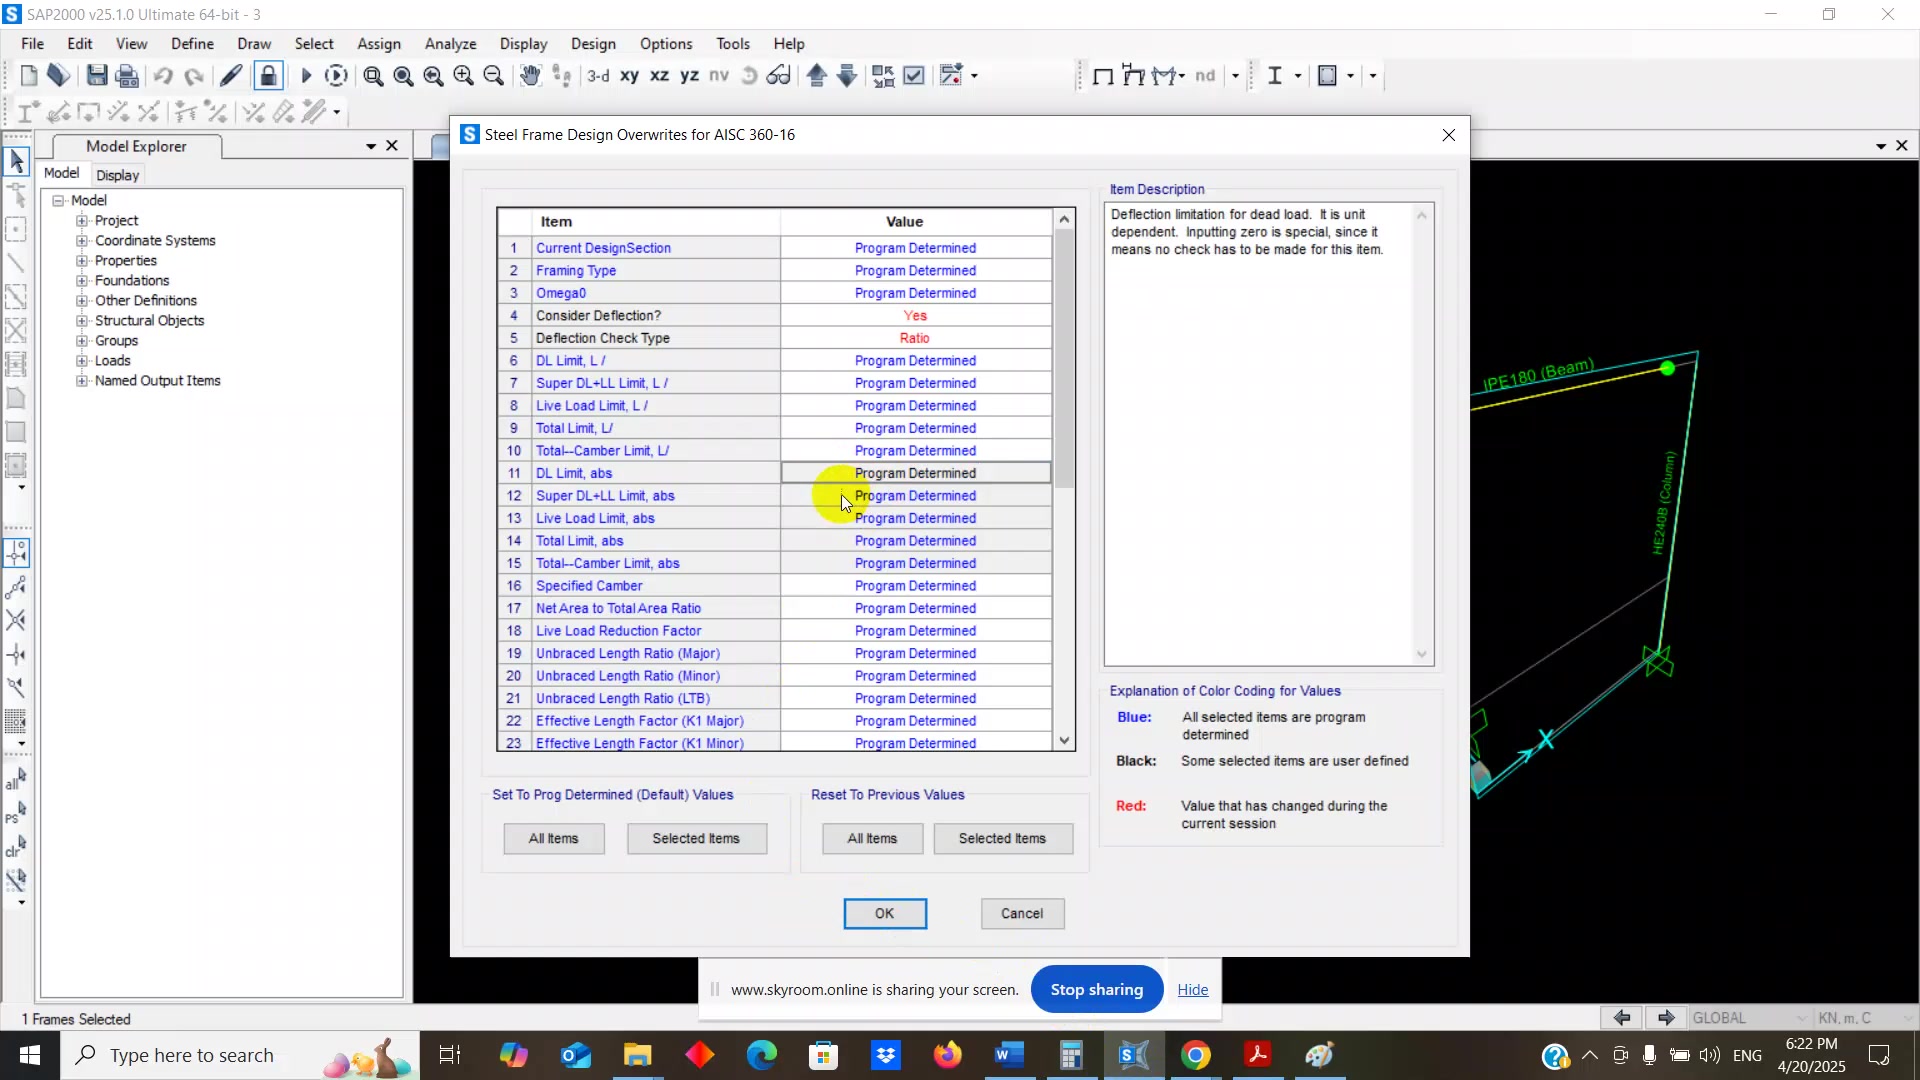Select the Live Load Limit, abs value cell
This screenshot has height=1080, width=1920.
(x=915, y=519)
